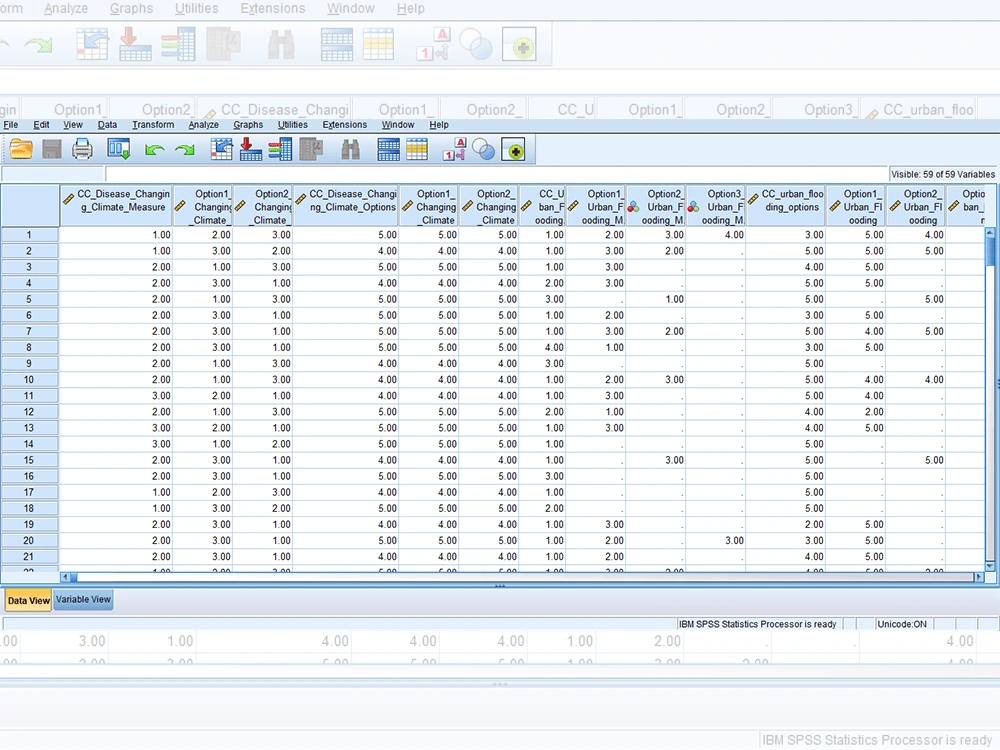Viewport: 1000px width, 750px height.
Task: Open a data document via folder icon
Action: [21, 150]
